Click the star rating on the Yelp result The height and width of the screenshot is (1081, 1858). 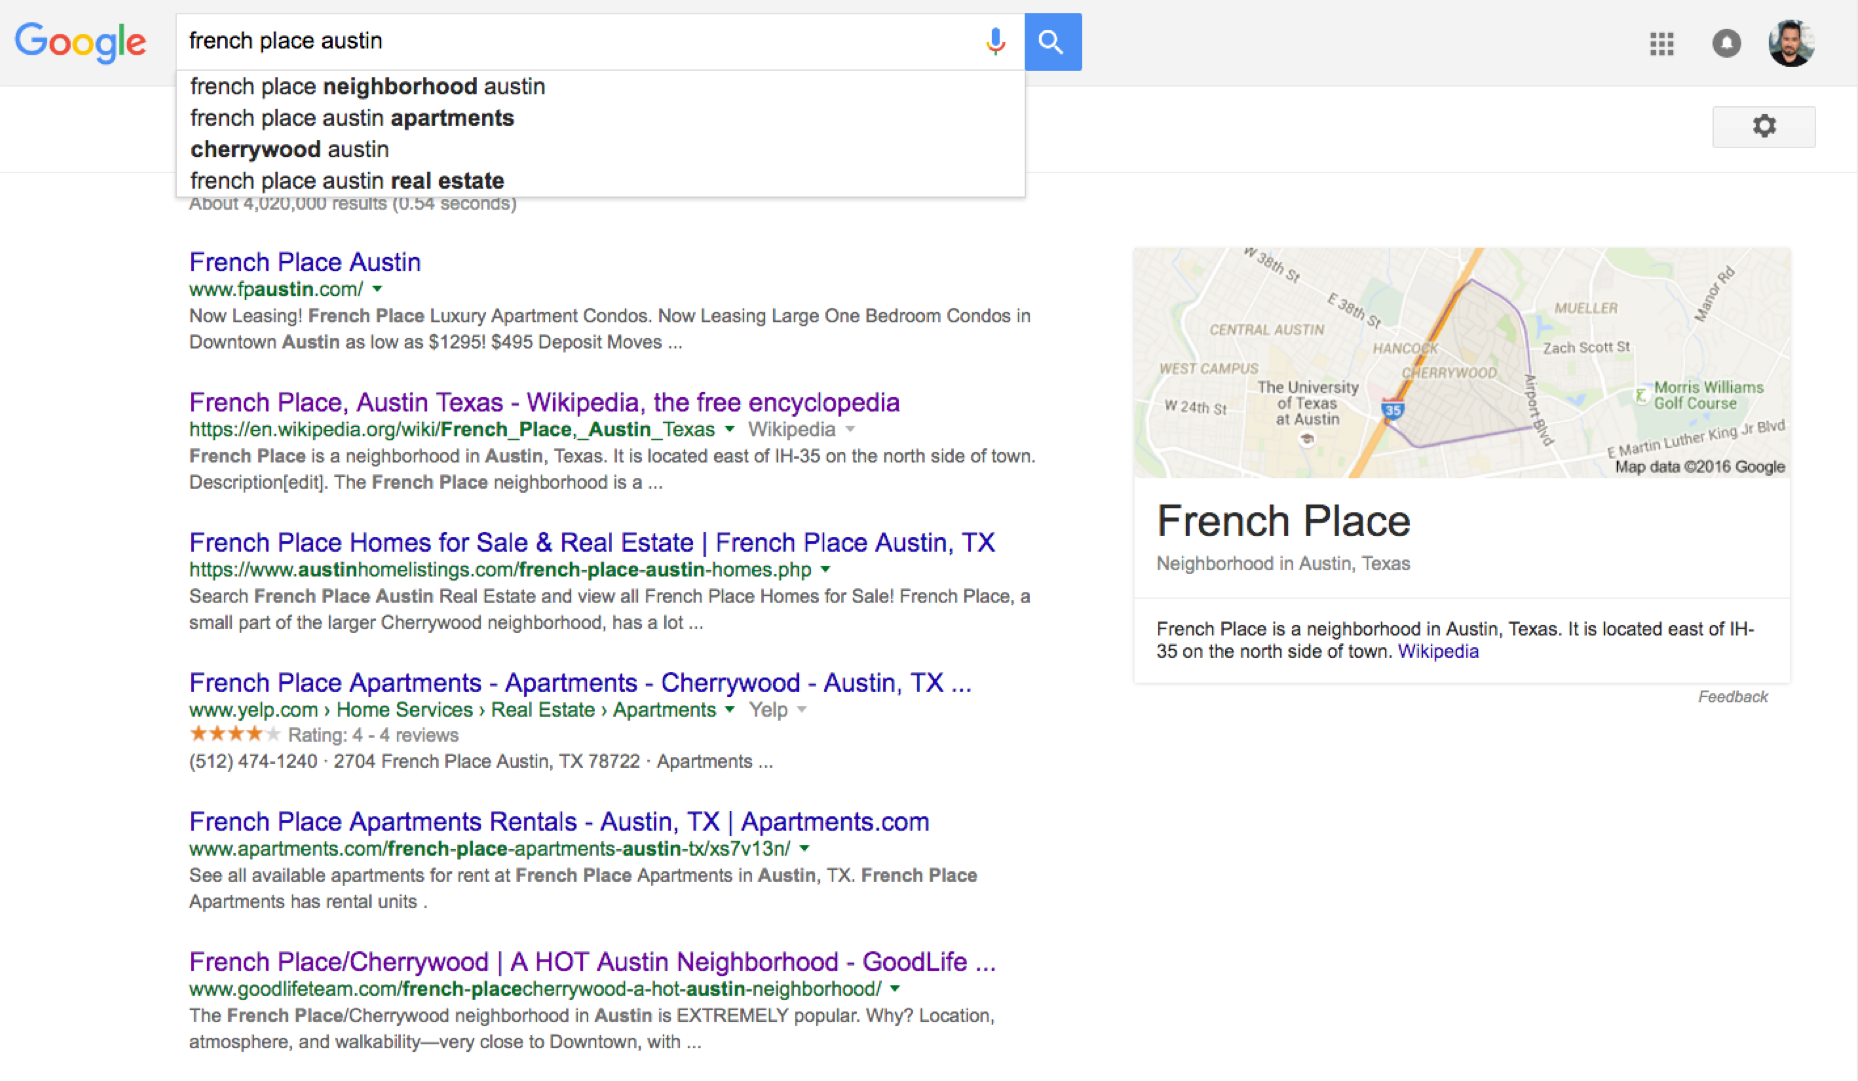[234, 733]
